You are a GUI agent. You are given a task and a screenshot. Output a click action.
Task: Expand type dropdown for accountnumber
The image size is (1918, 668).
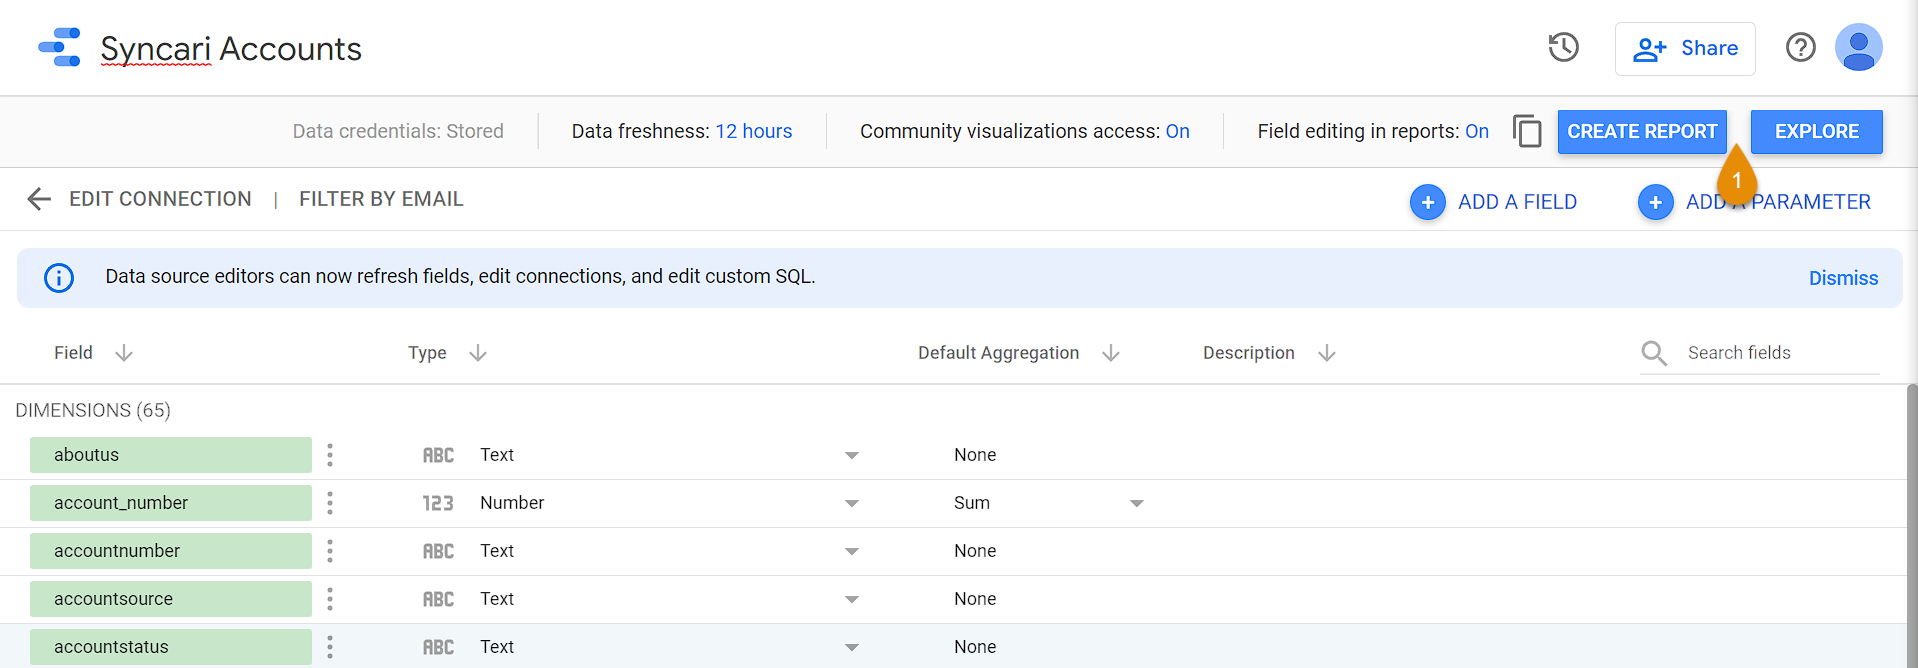[851, 551]
